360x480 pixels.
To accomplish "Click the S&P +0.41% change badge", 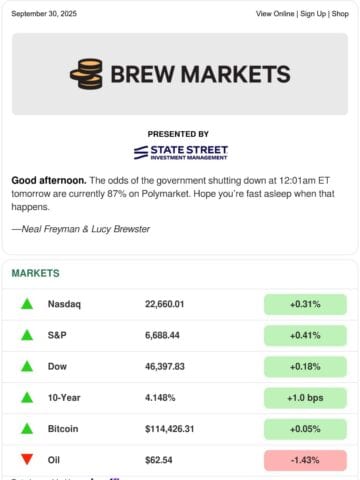I will pos(305,335).
